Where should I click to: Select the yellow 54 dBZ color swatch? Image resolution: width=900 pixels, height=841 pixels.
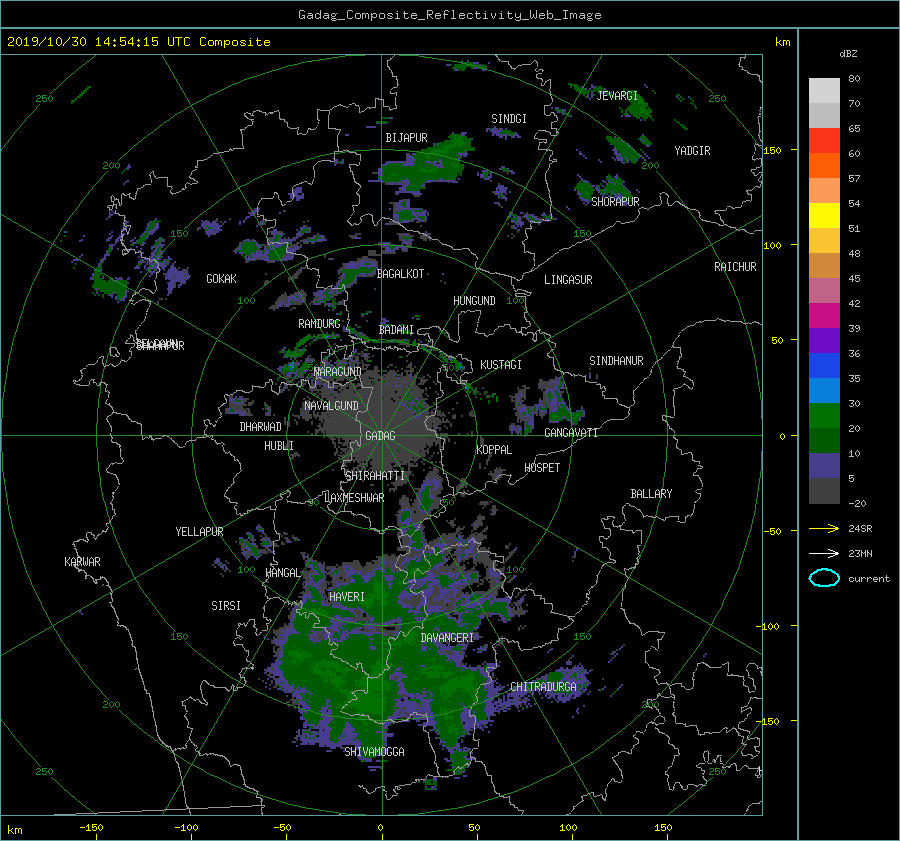pyautogui.click(x=824, y=215)
